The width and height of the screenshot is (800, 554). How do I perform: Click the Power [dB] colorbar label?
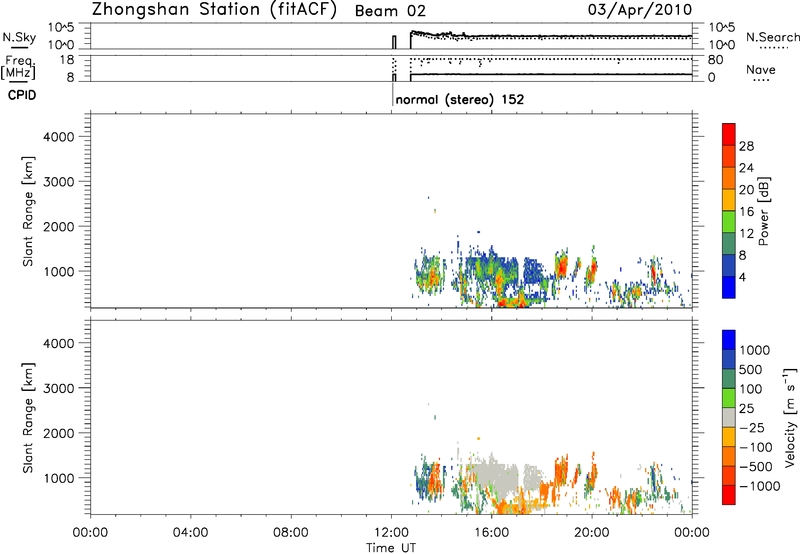point(763,211)
